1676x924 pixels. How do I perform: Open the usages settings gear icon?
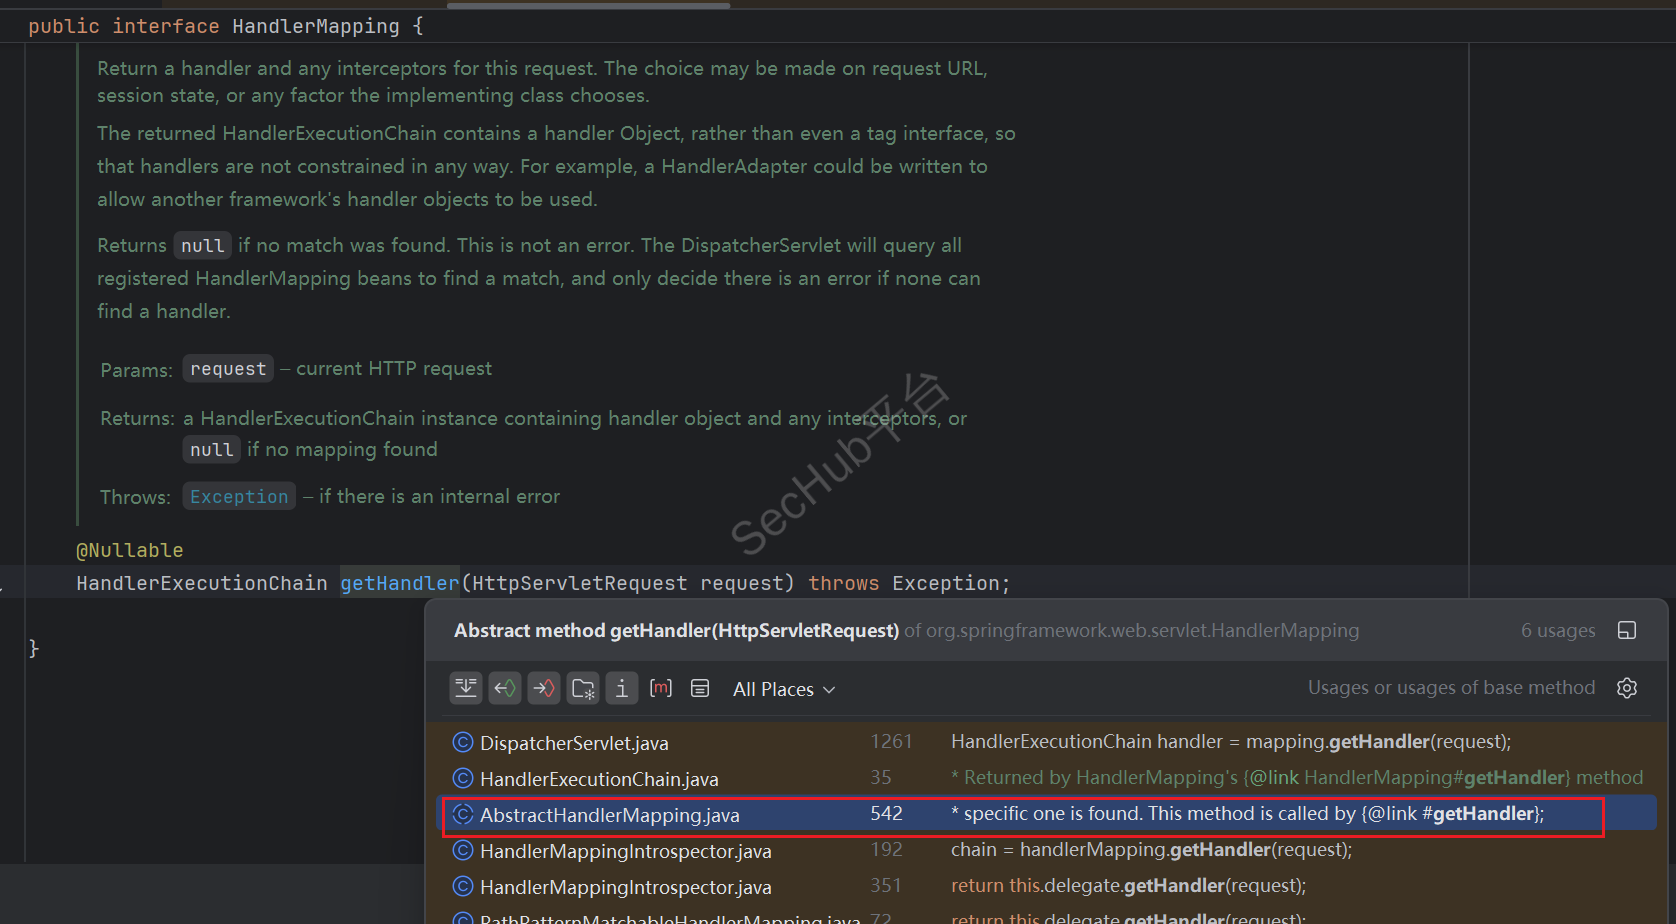pyautogui.click(x=1627, y=688)
